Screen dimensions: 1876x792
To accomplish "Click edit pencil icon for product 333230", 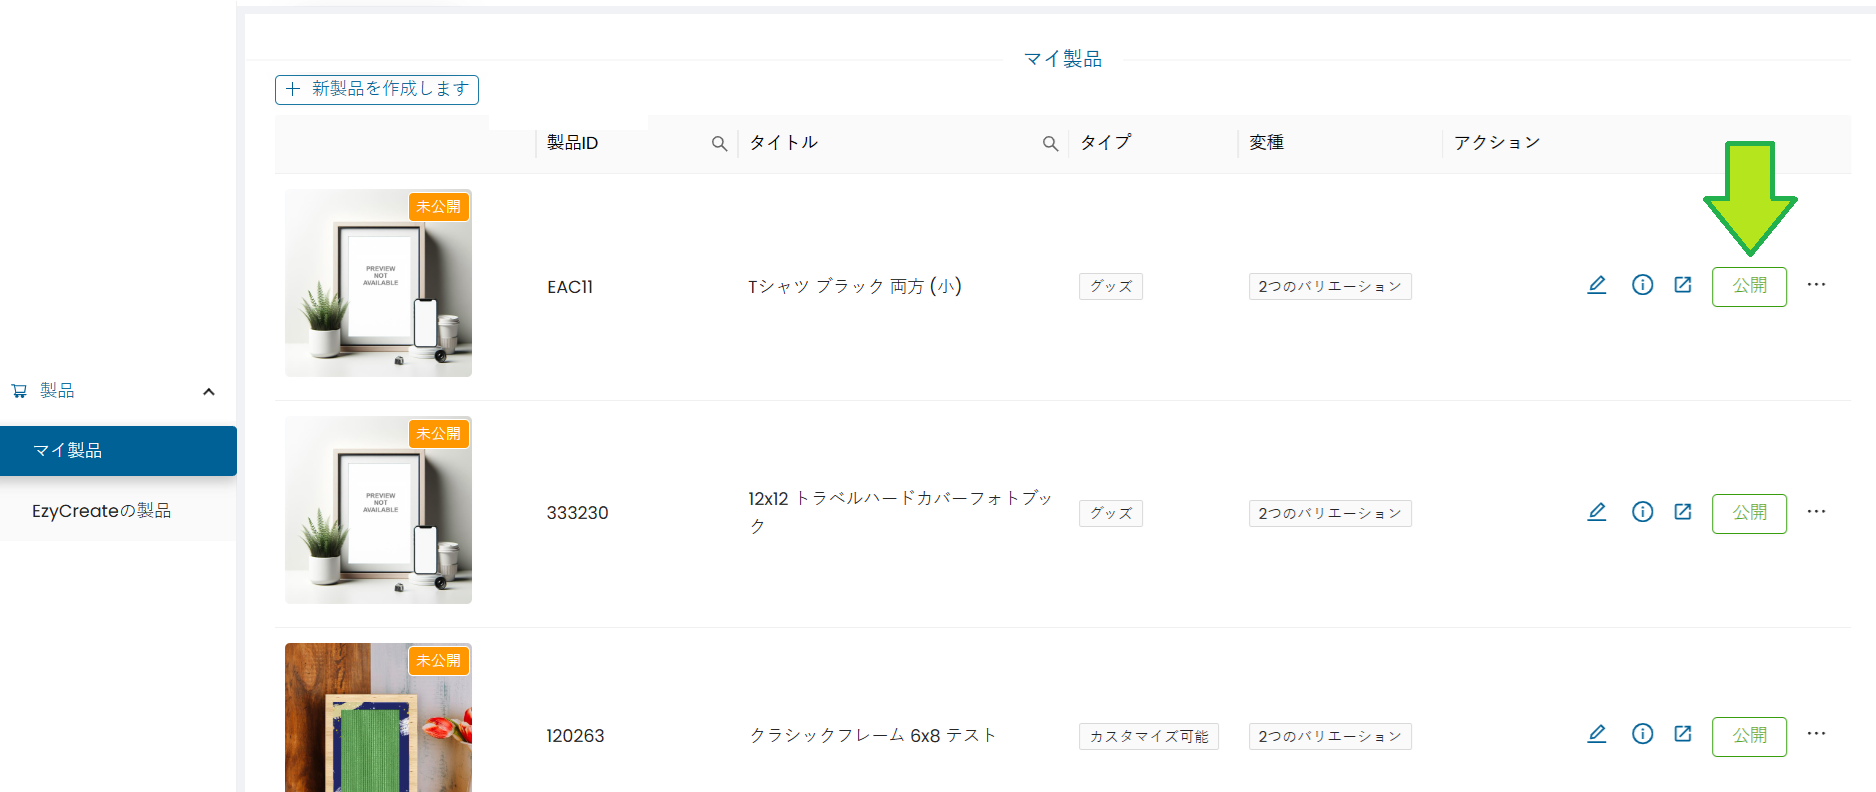I will 1597,512.
